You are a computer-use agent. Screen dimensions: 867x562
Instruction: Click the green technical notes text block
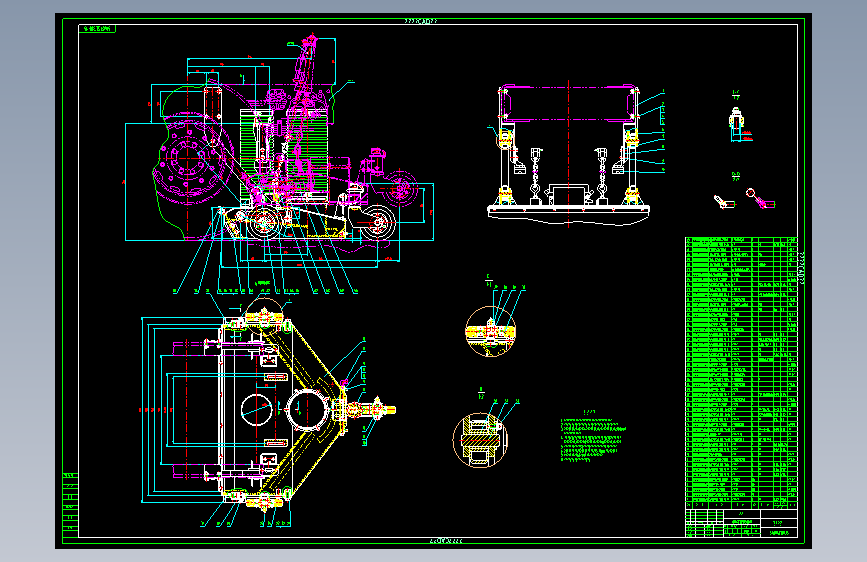(592, 439)
